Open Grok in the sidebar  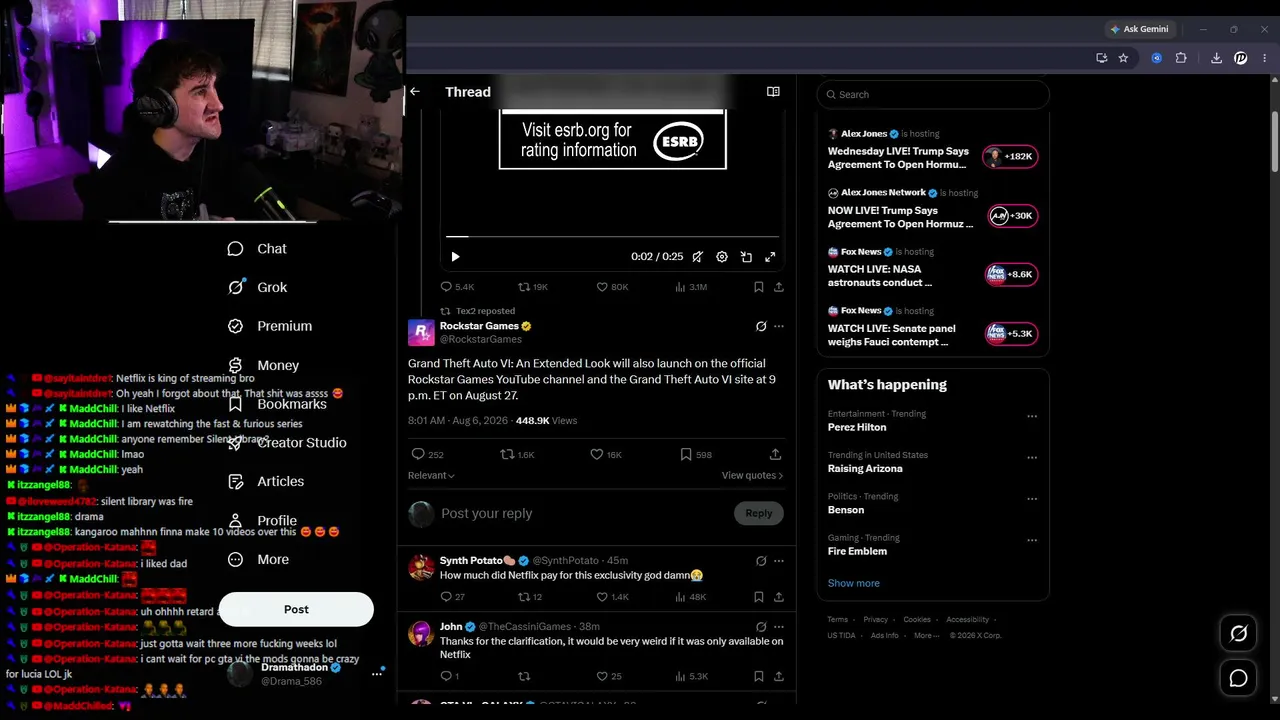(x=257, y=287)
